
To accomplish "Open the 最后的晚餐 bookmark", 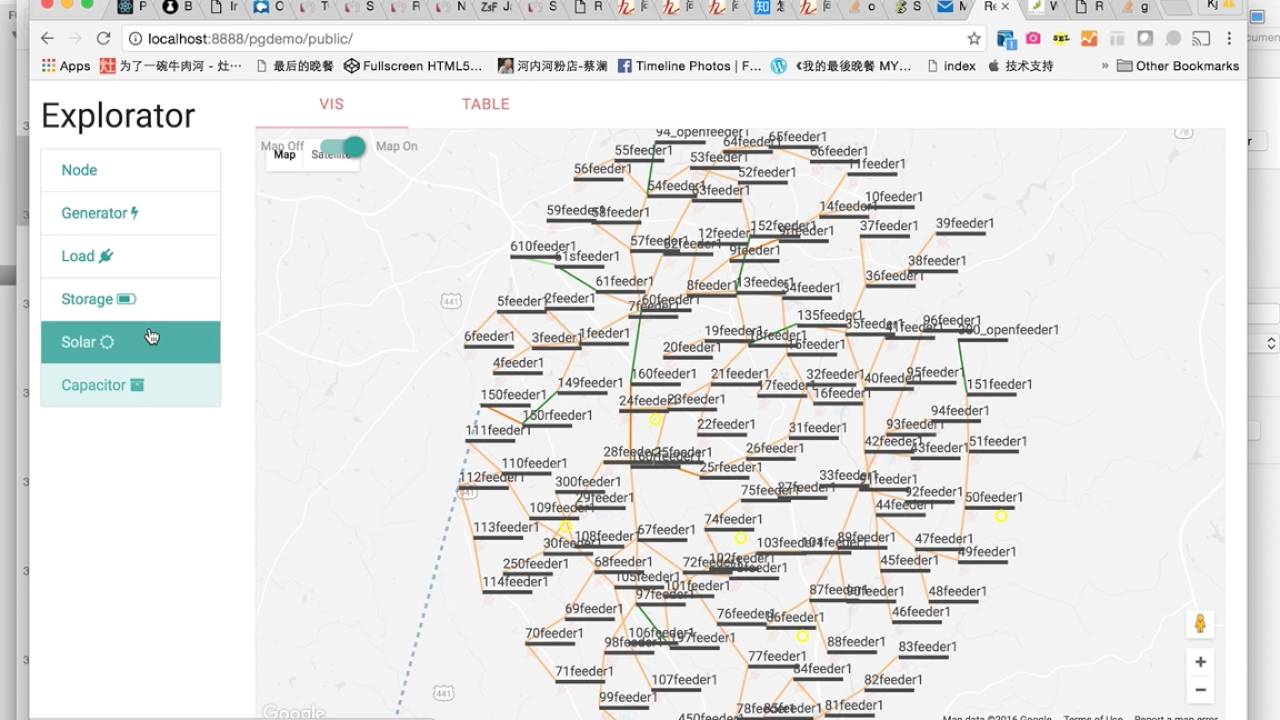I will (294, 66).
